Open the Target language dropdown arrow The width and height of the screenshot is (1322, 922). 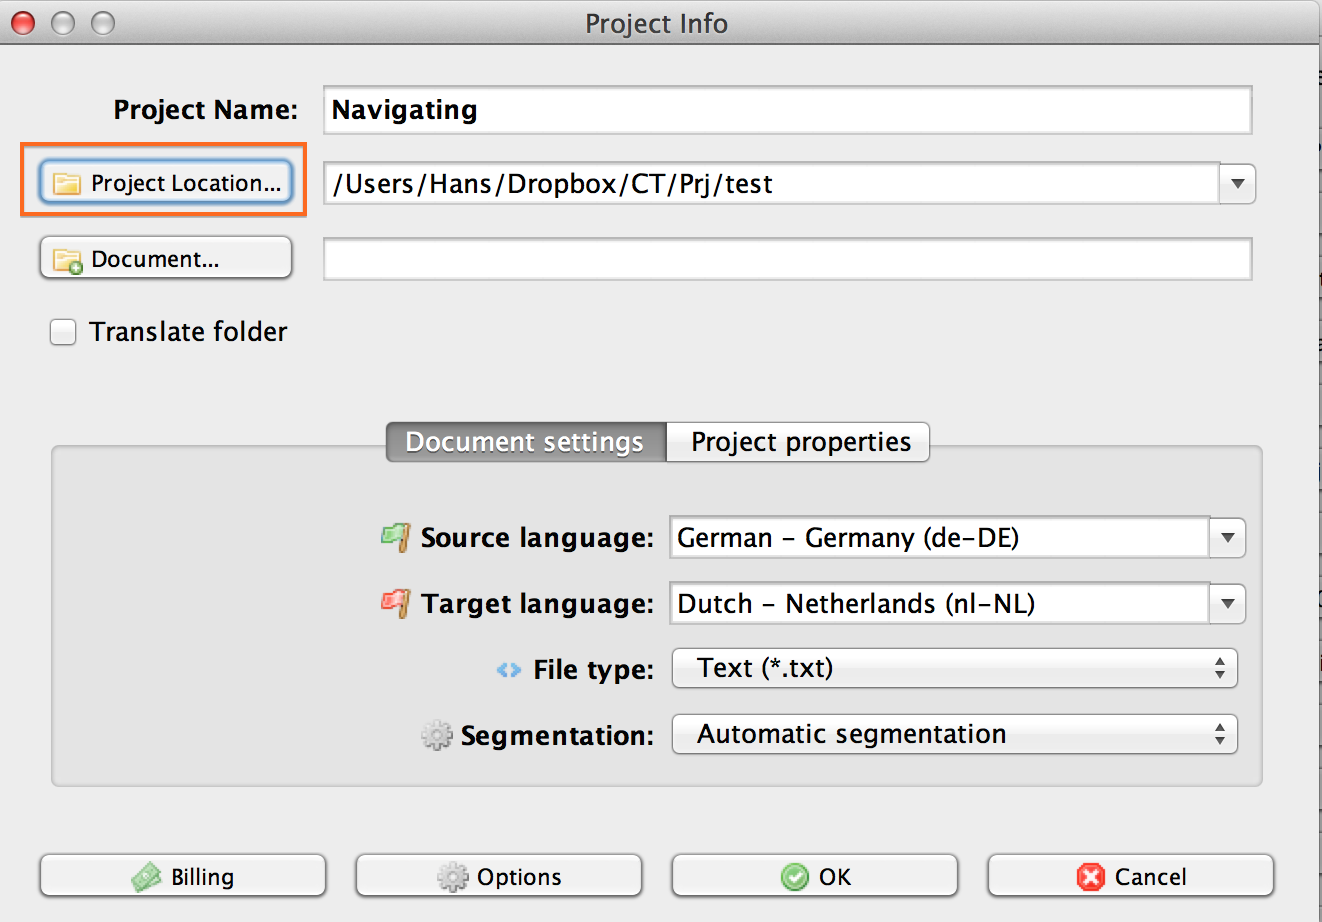click(x=1227, y=604)
